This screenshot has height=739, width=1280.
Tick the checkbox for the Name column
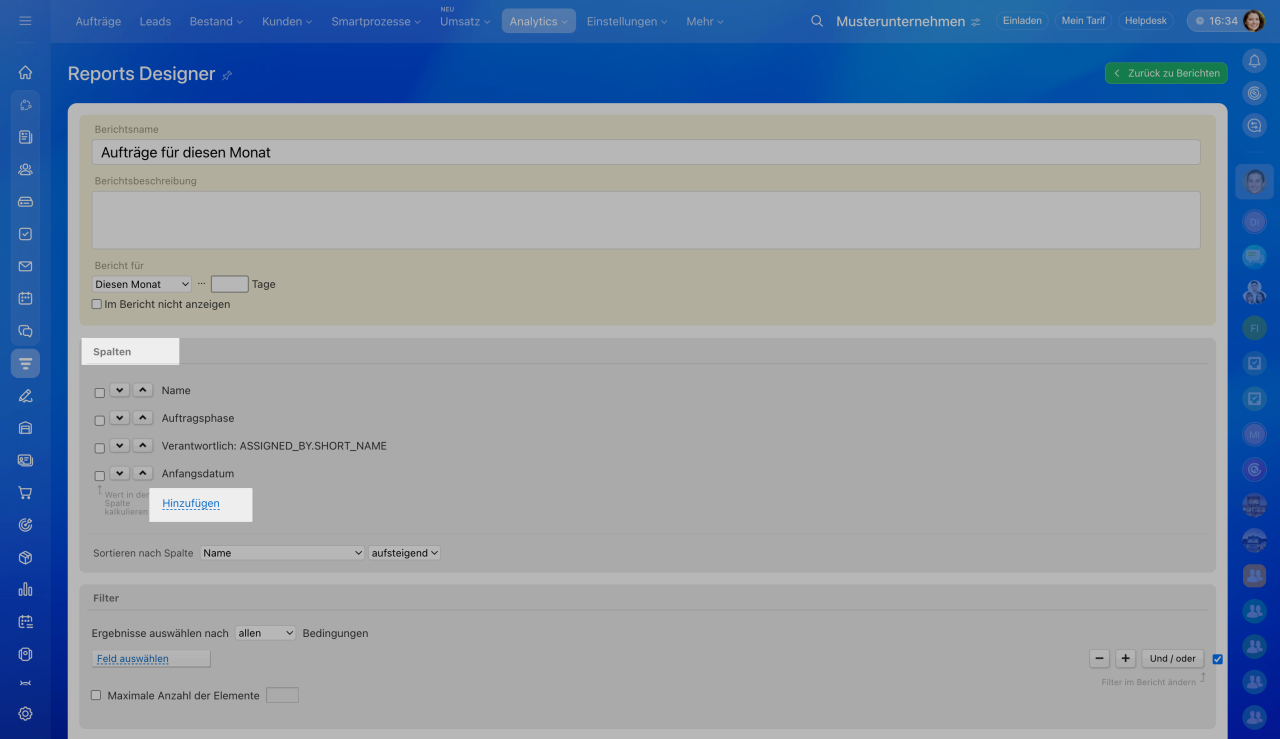click(100, 393)
